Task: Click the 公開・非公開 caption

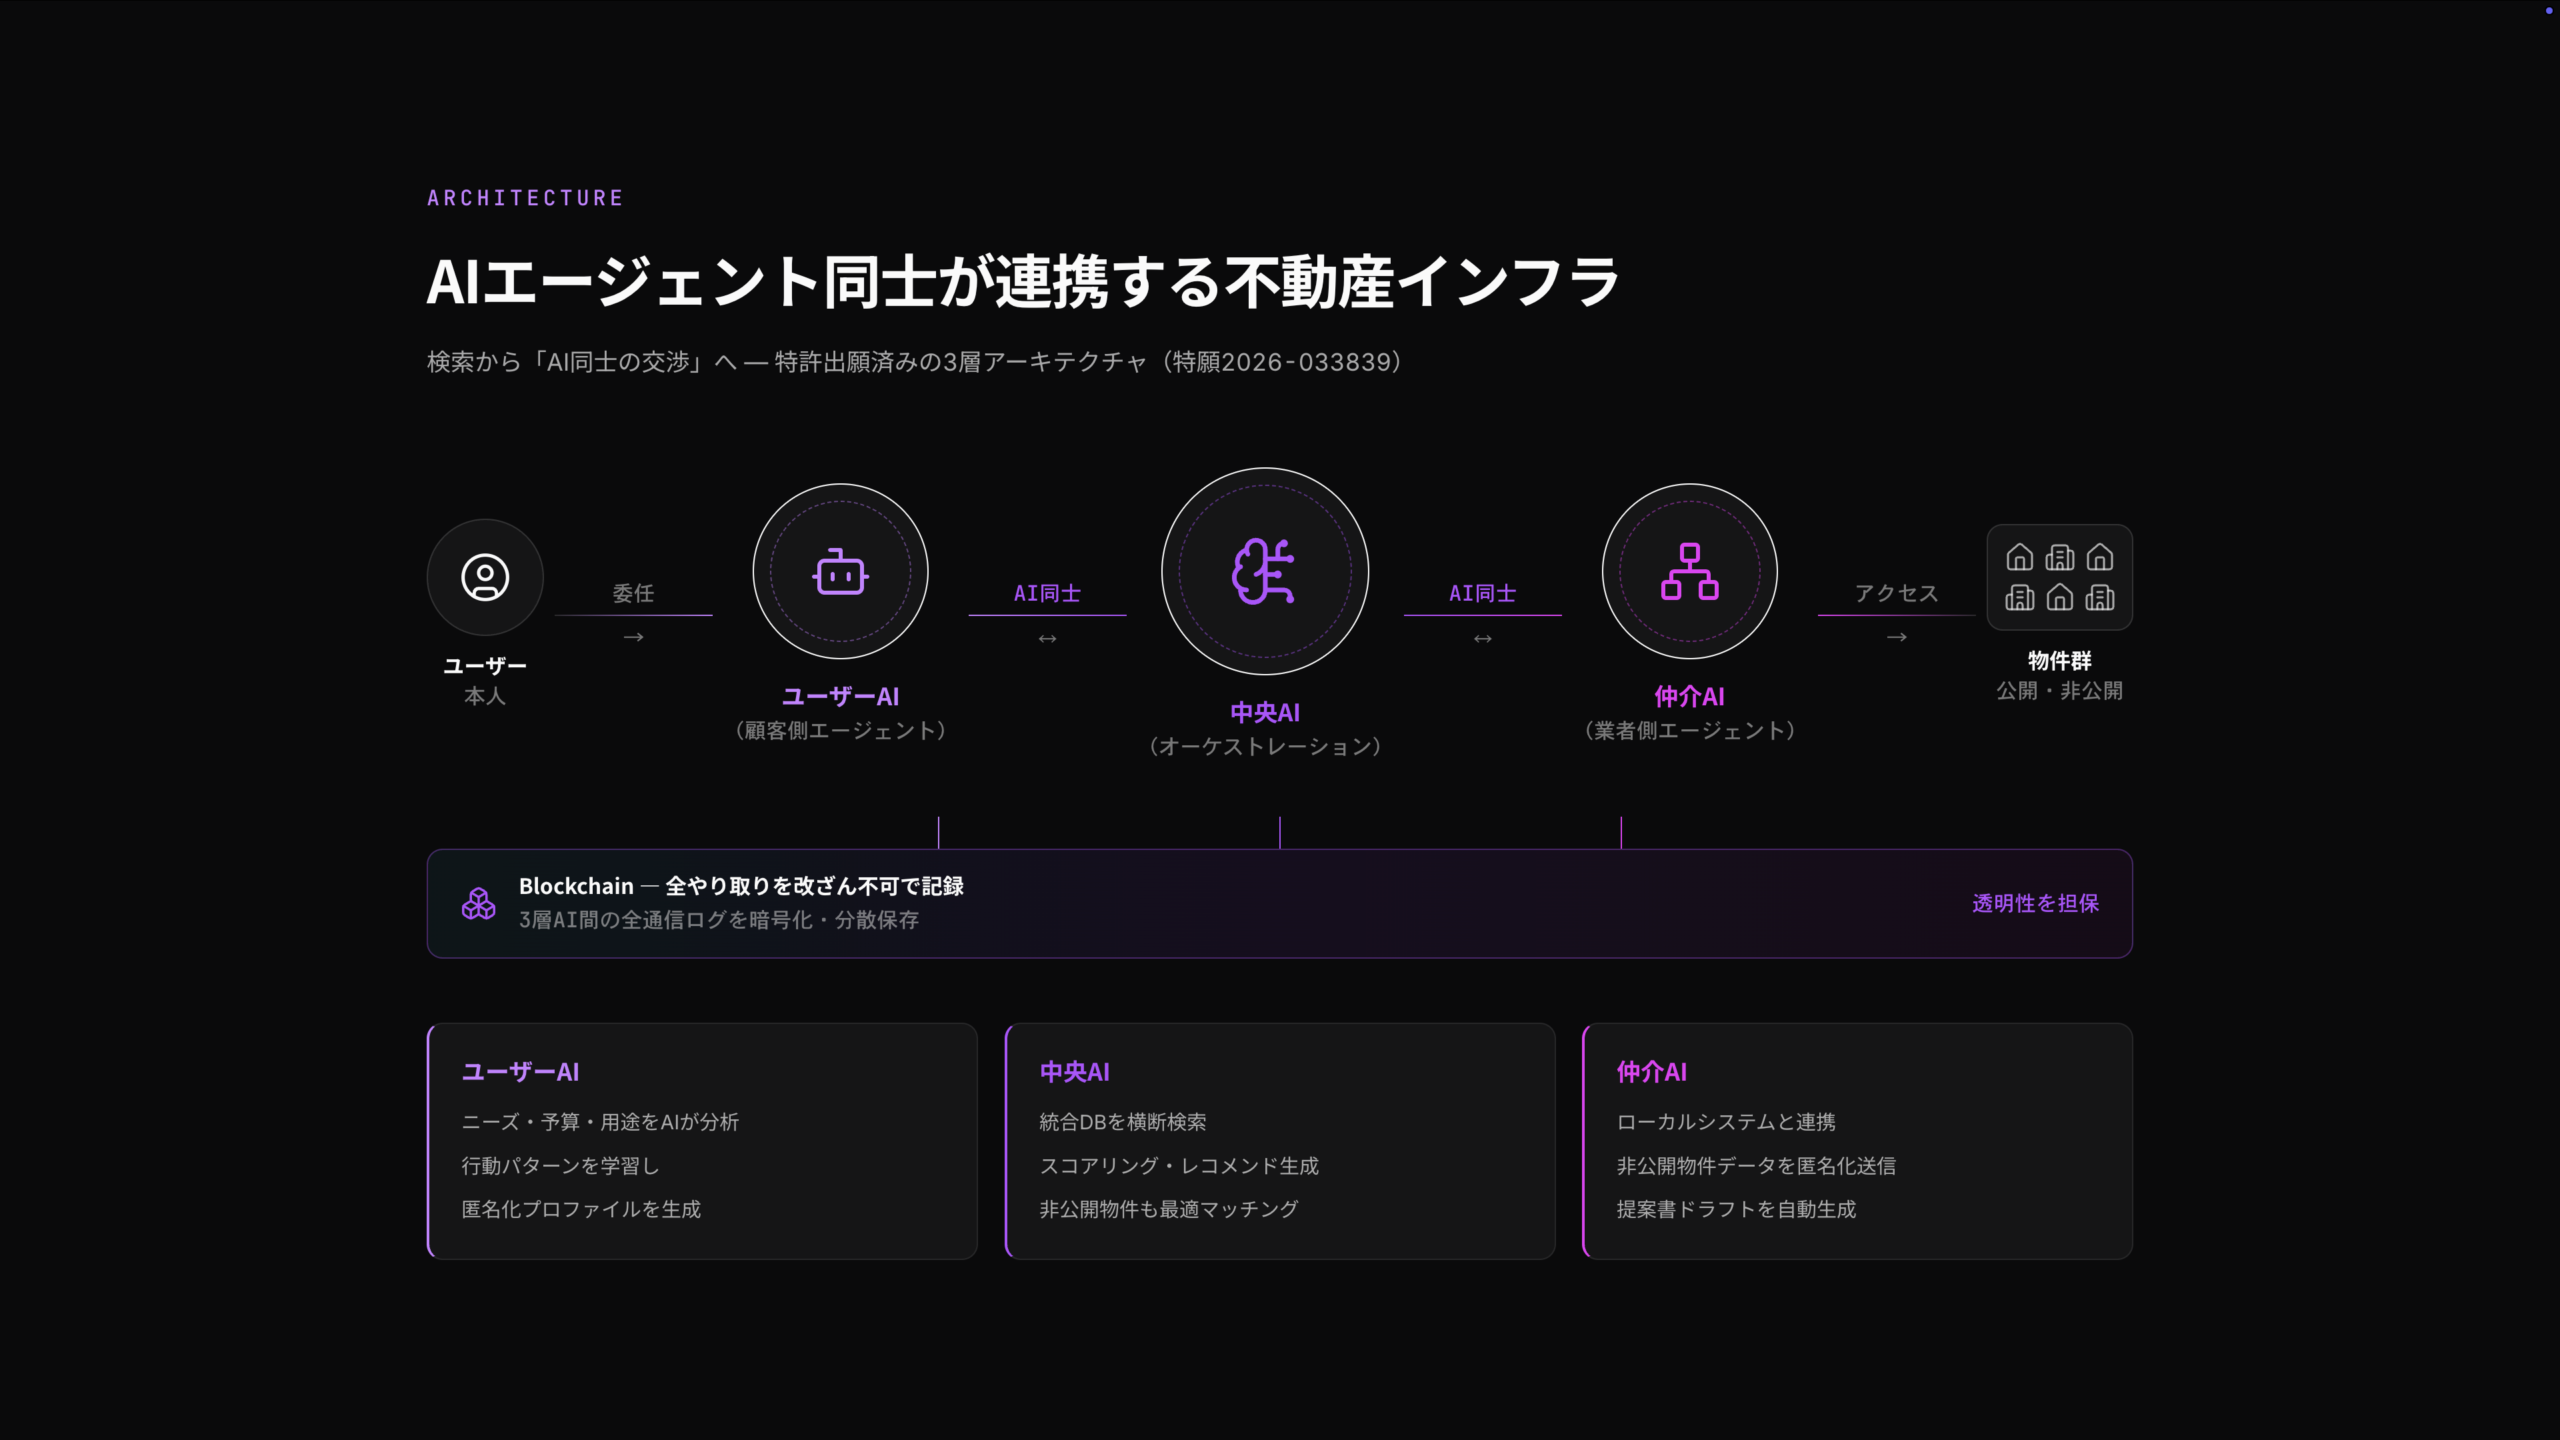Action: pos(2059,691)
